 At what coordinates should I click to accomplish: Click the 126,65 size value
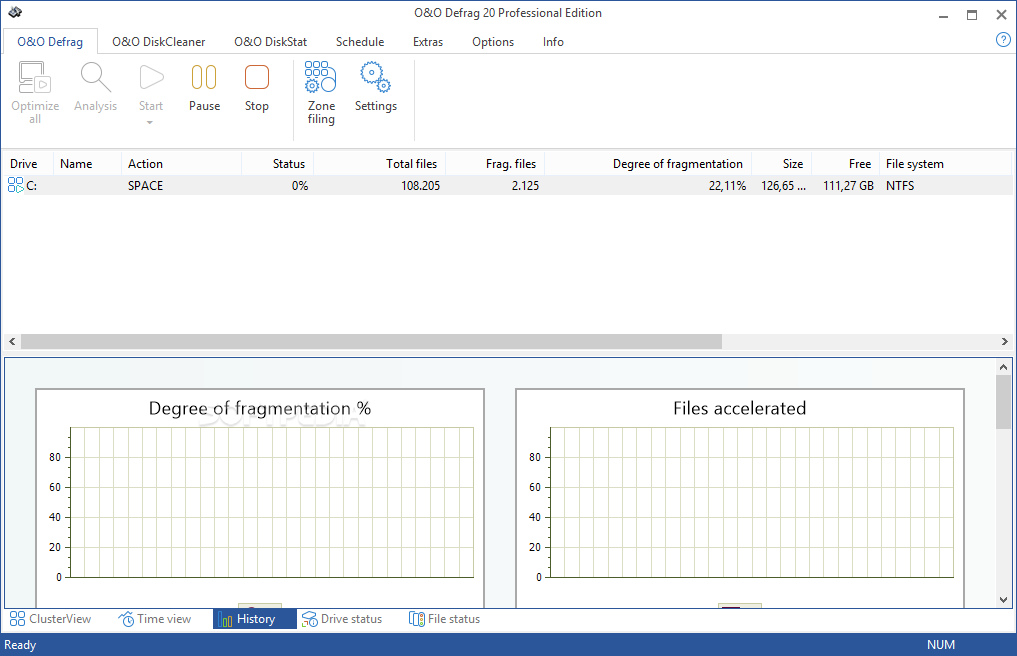click(784, 186)
